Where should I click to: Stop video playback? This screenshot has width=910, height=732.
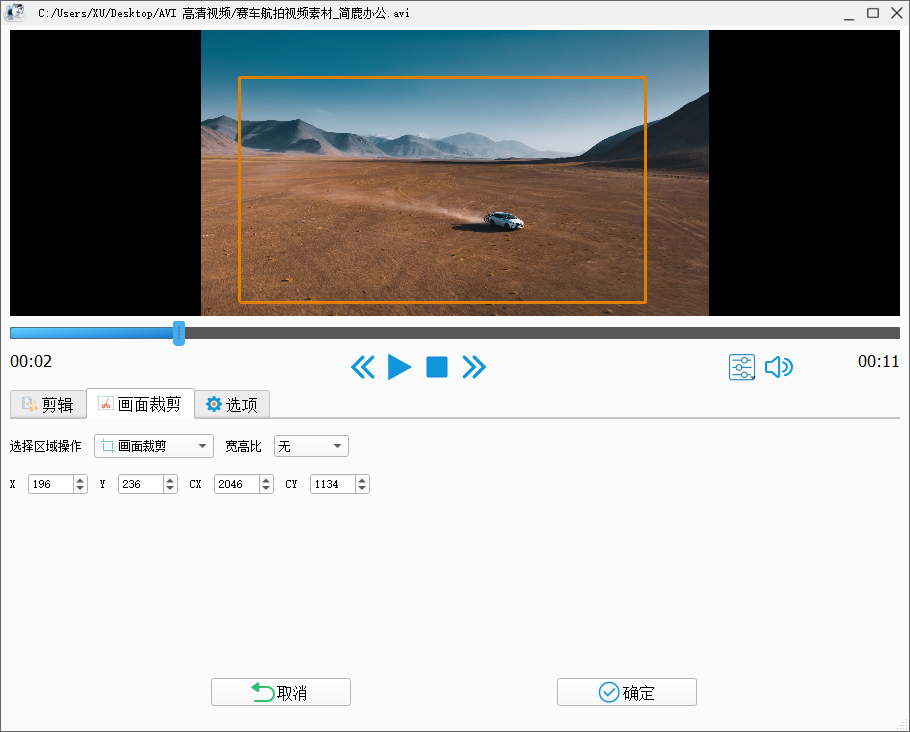437,367
